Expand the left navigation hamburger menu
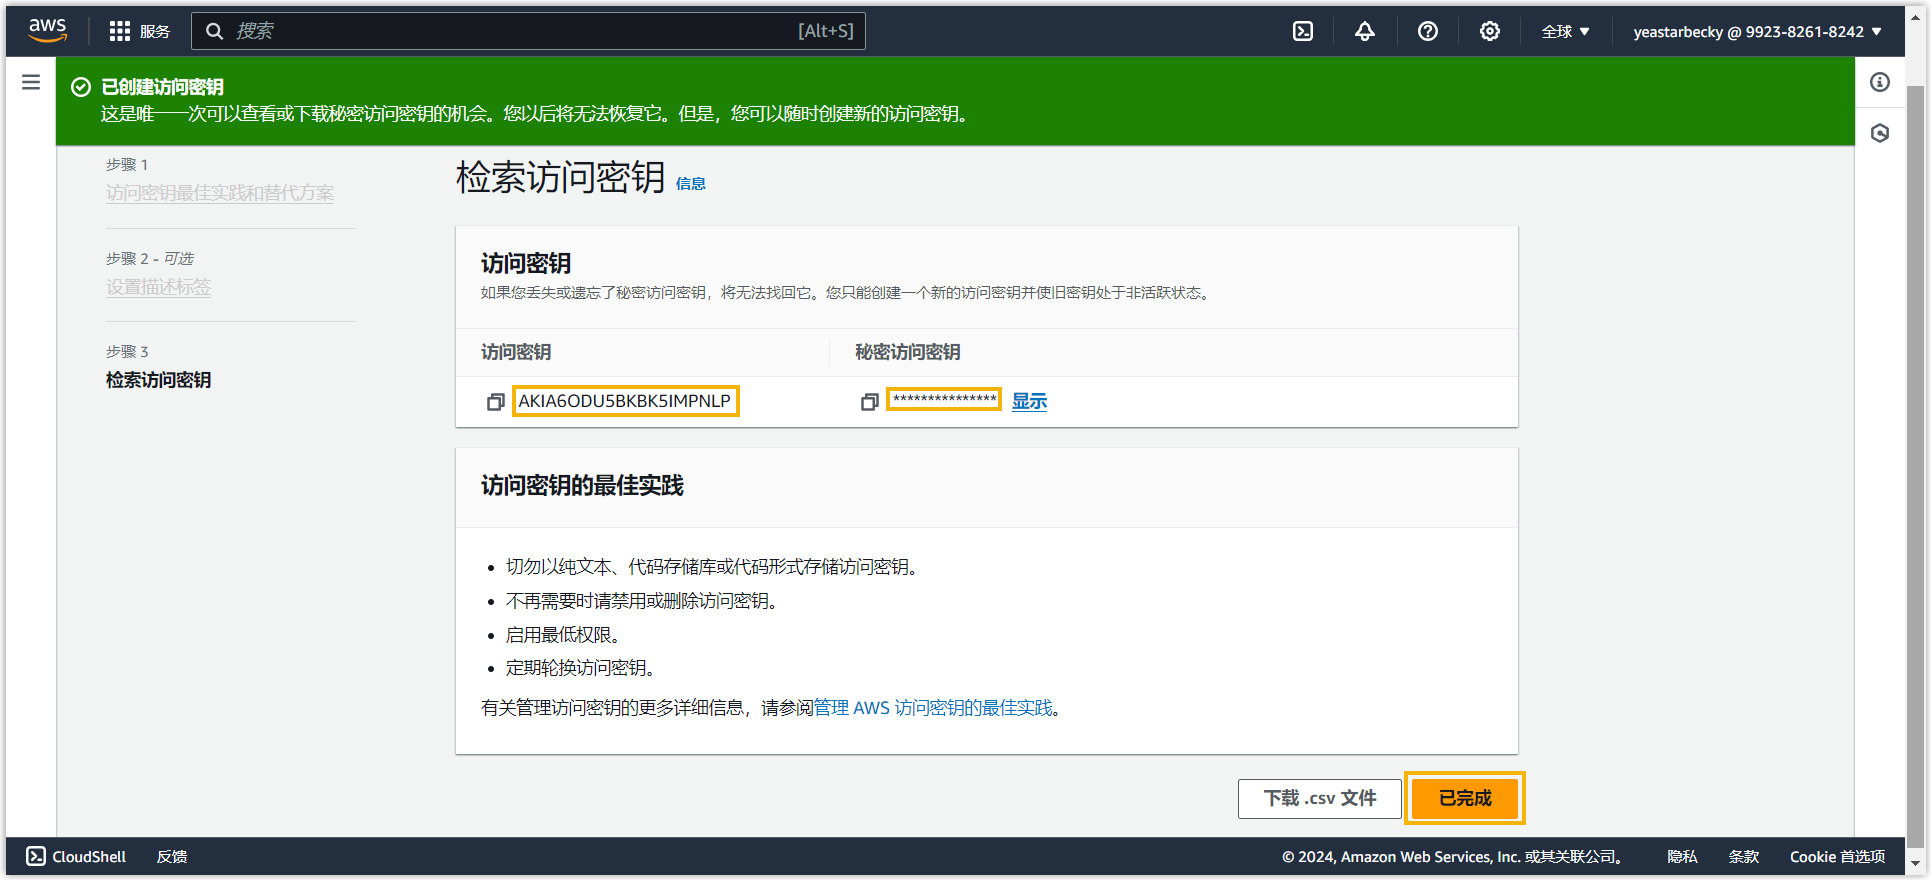The image size is (1932, 881). (x=31, y=82)
